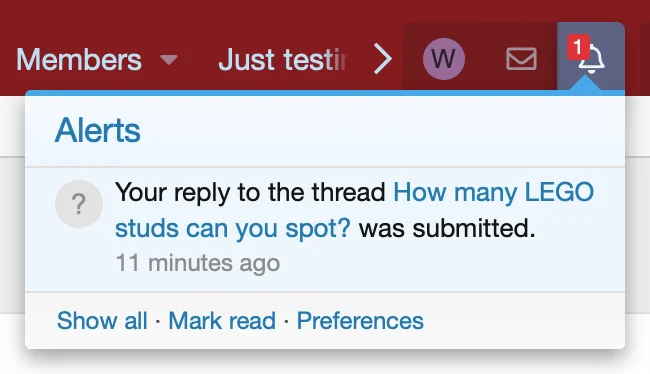Screen dimensions: 650x374
Task: Click the gray question mark avatar
Action: pos(79,204)
